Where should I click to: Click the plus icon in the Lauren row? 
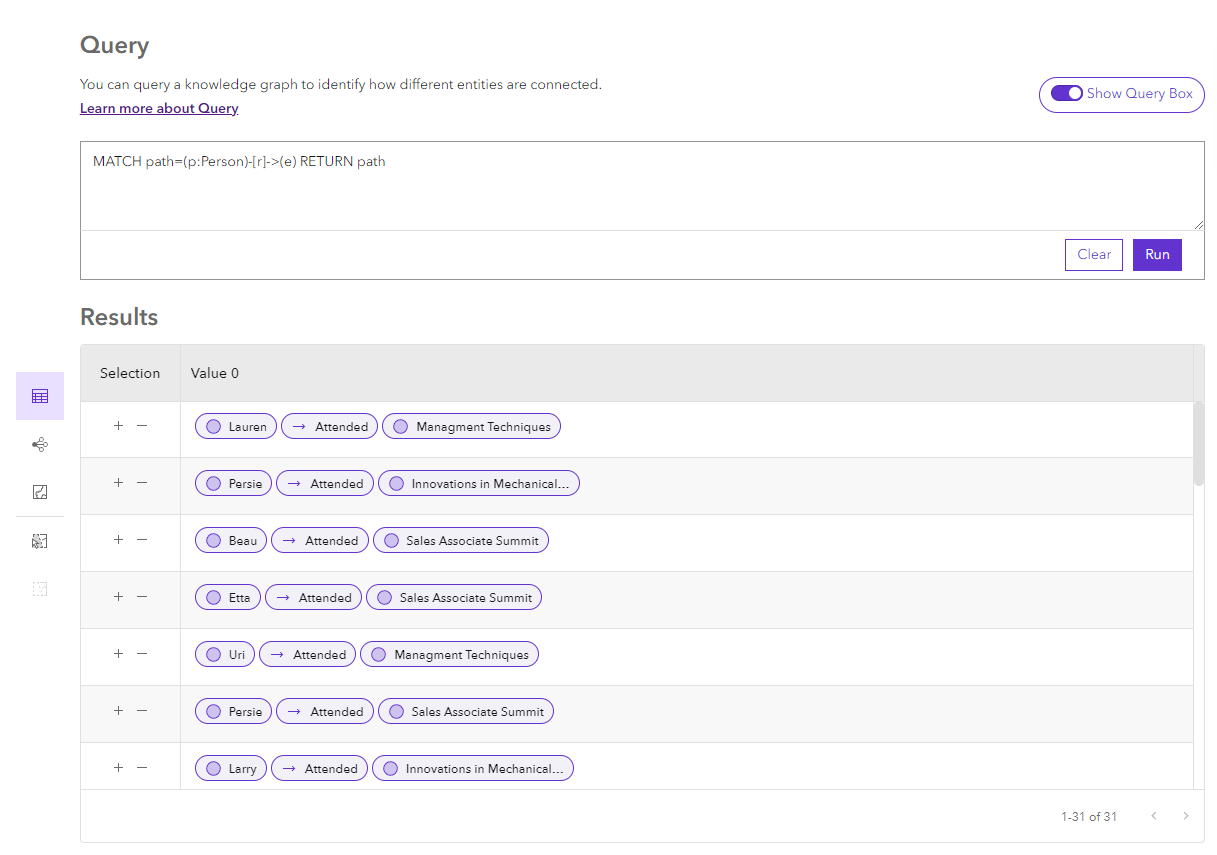tap(118, 425)
